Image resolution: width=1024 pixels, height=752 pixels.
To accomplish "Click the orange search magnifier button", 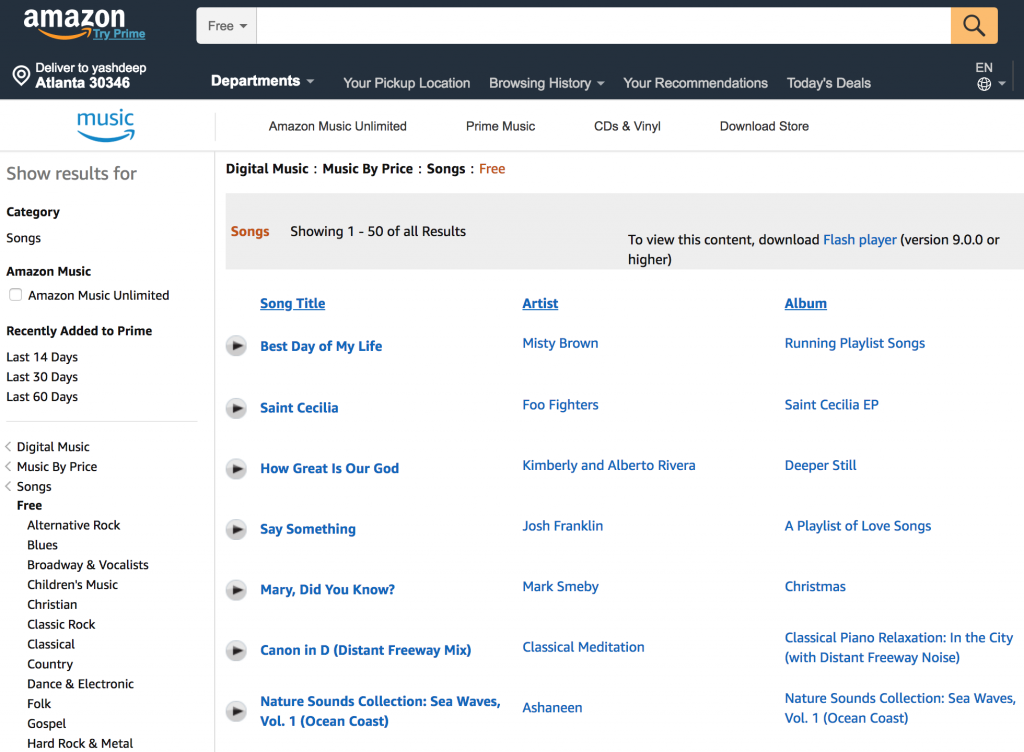I will 974,25.
